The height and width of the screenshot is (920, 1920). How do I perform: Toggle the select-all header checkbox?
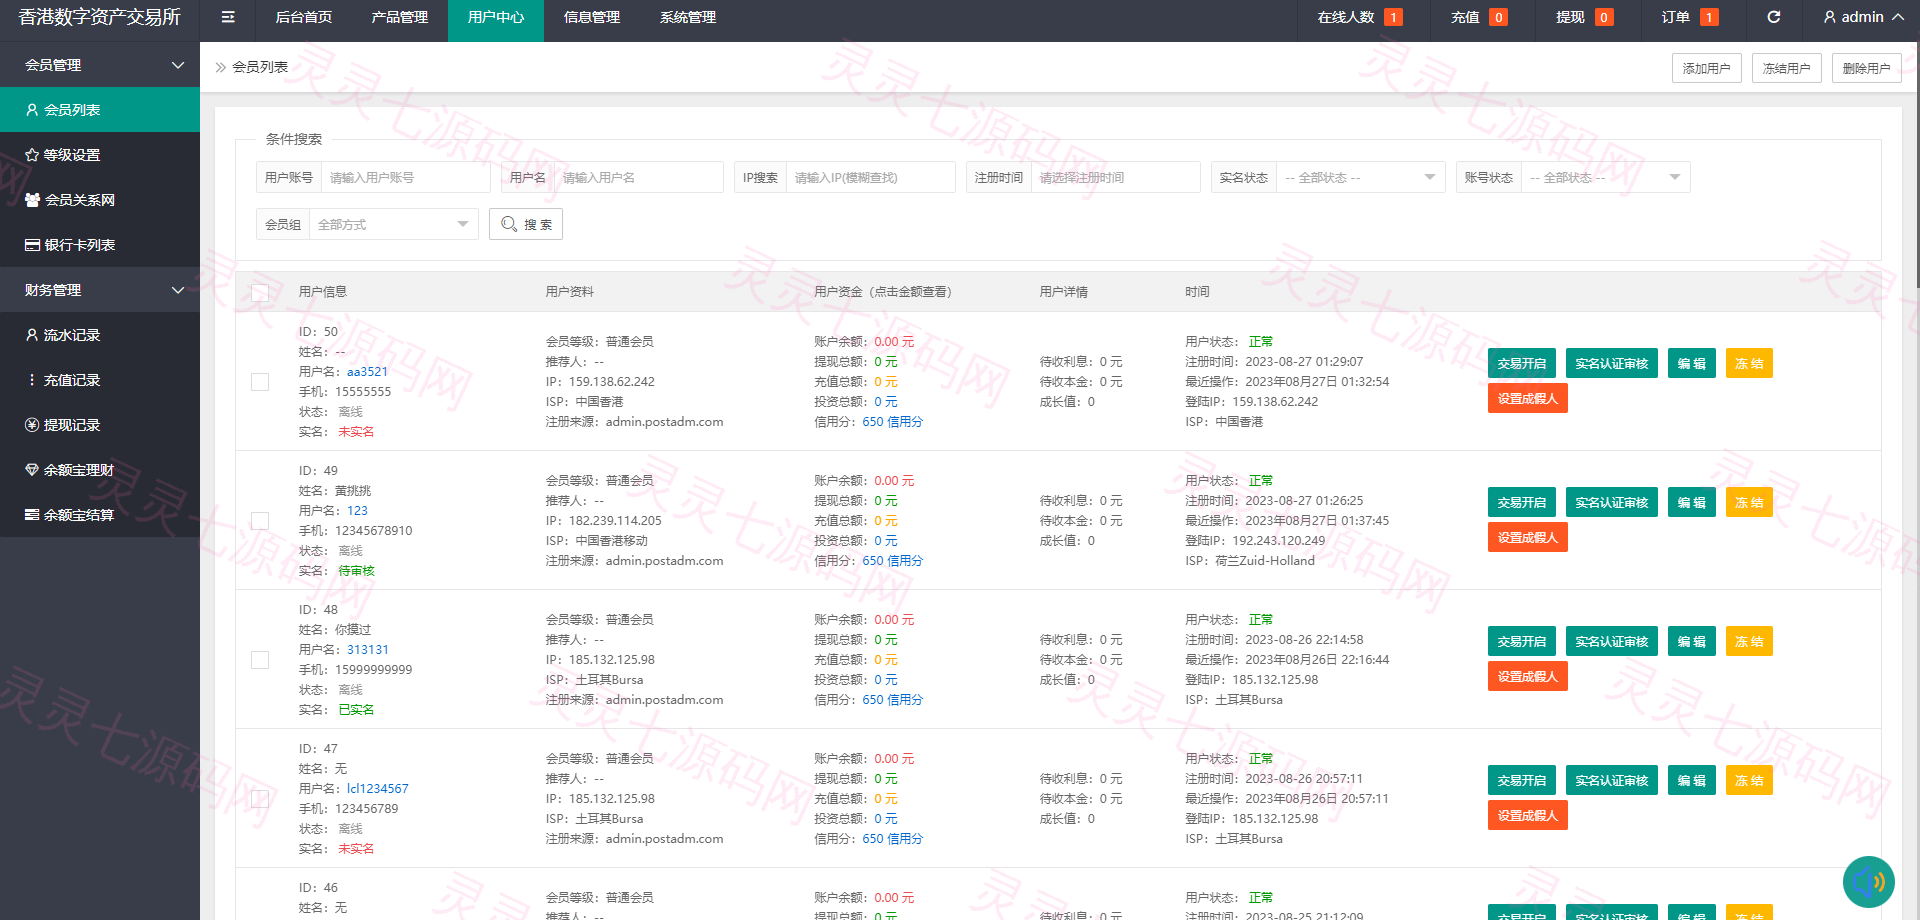(x=260, y=292)
